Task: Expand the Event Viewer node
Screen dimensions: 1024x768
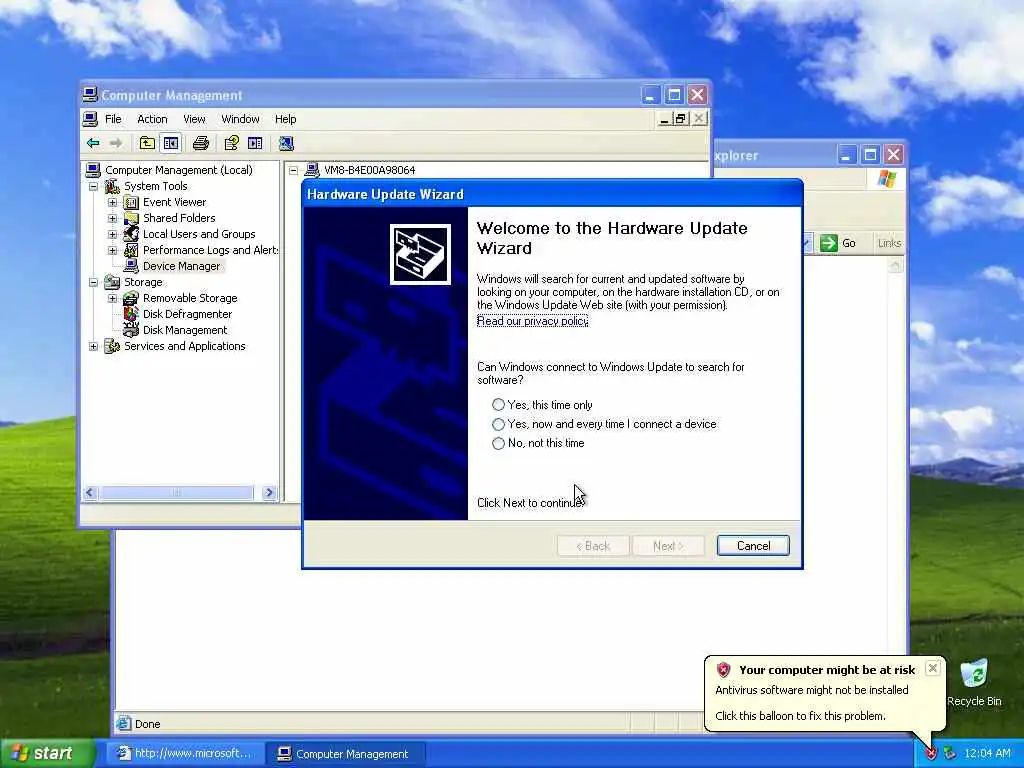Action: point(112,202)
